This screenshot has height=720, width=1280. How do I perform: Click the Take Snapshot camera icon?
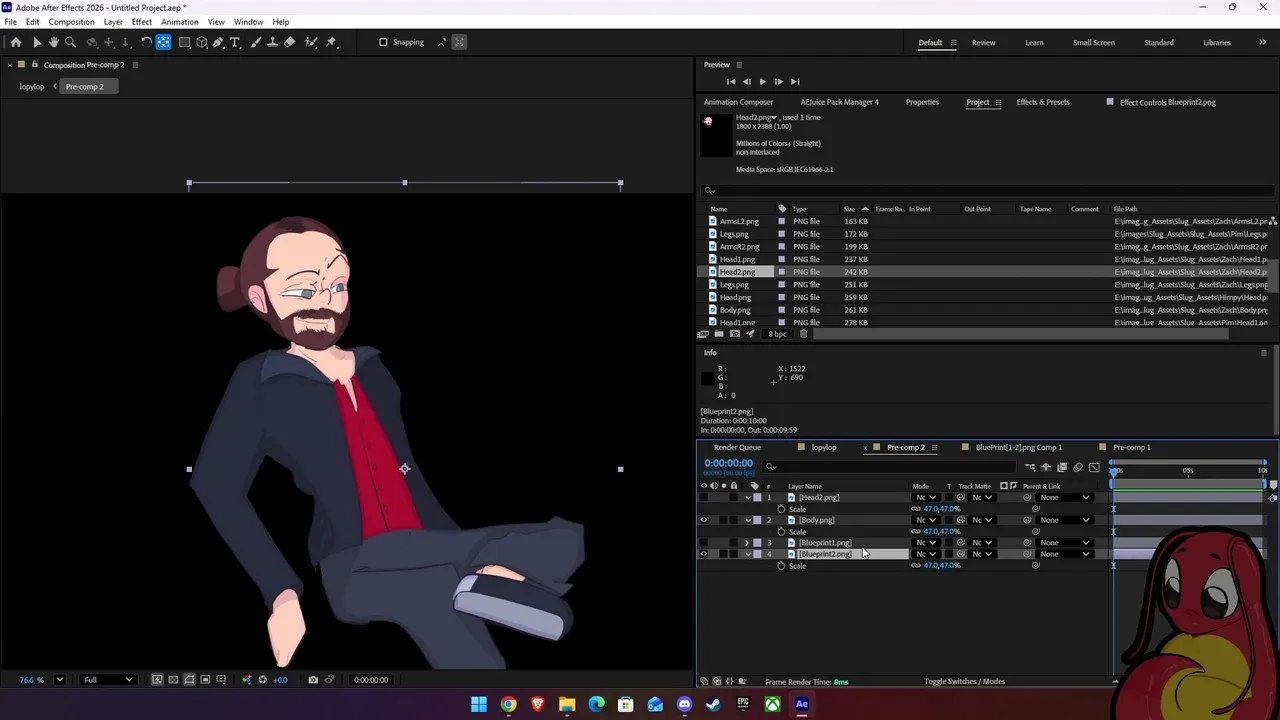[x=313, y=680]
